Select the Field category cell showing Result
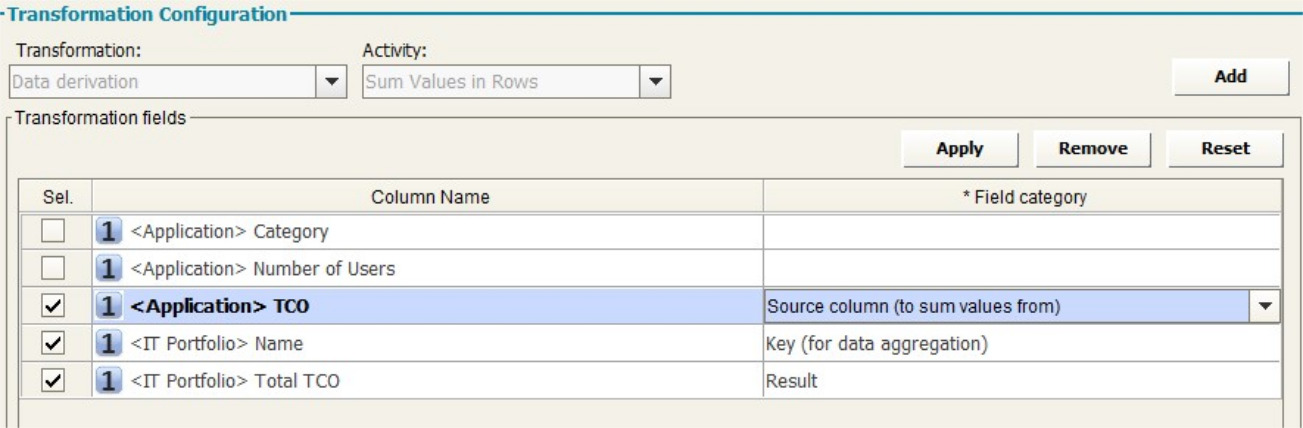Viewport: 1303px width, 428px height. [x=1021, y=381]
